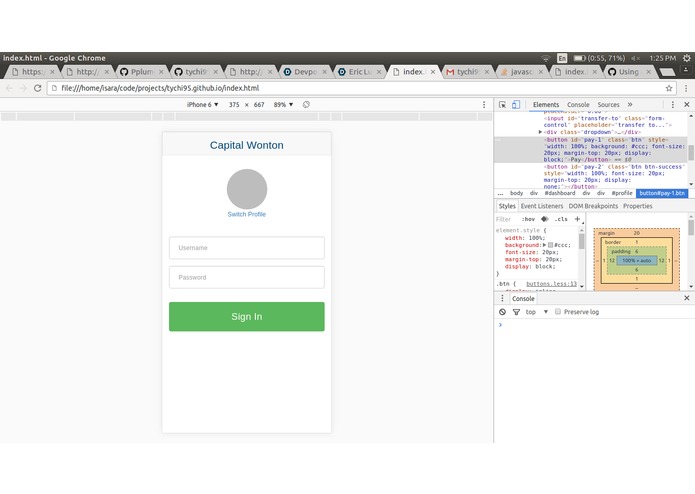This screenshot has width=695, height=494.
Task: Click the Sign In button
Action: click(246, 317)
